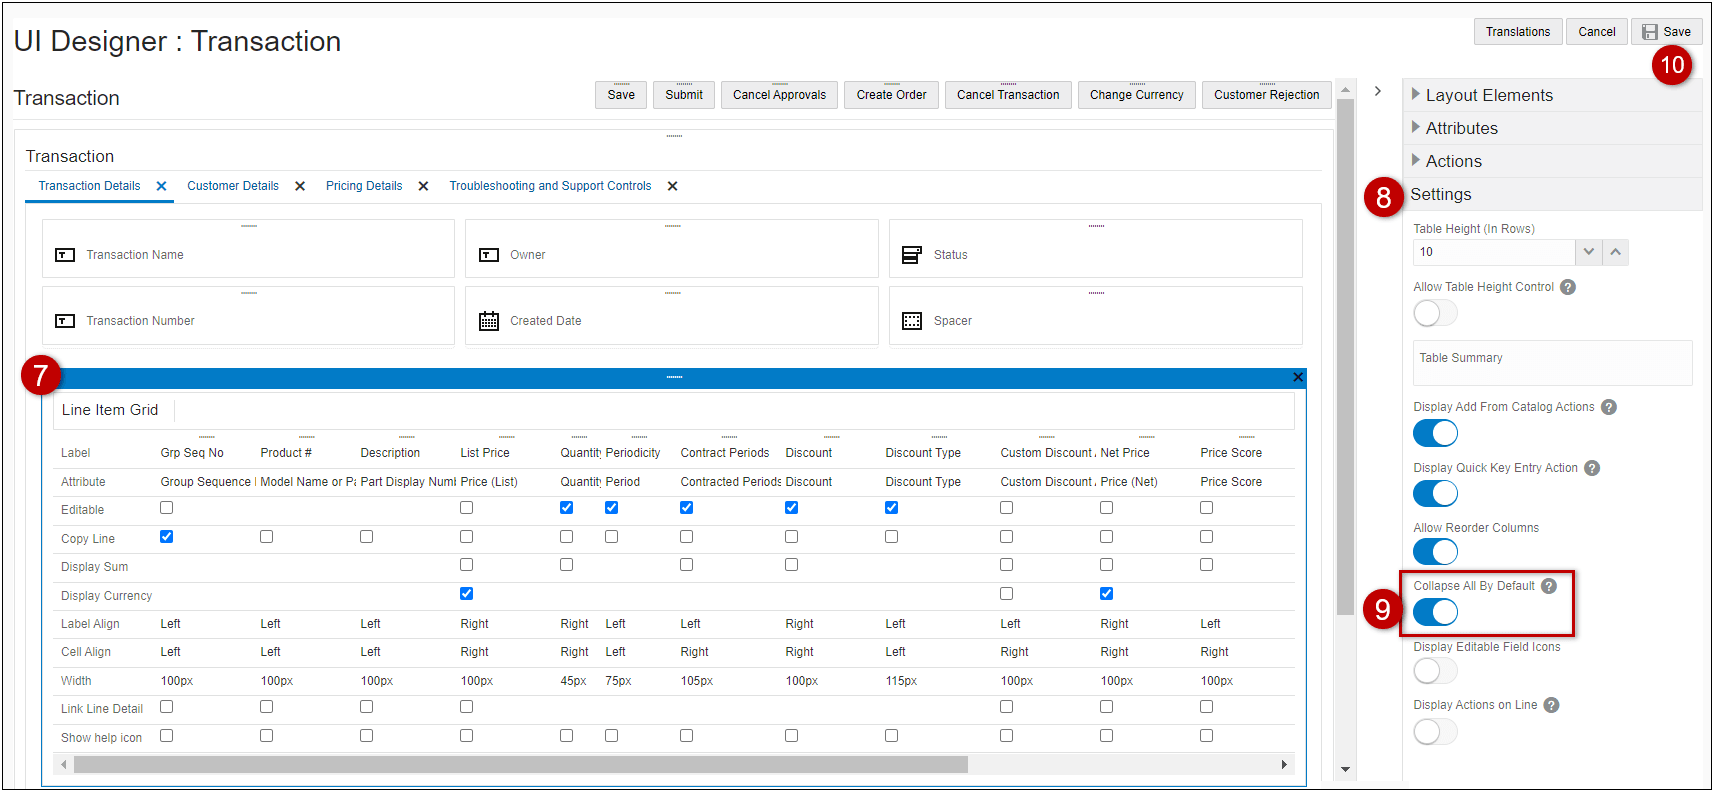Click the floppy disk icon on top Save button
Viewport: 1714px width, 792px height.
[1650, 32]
